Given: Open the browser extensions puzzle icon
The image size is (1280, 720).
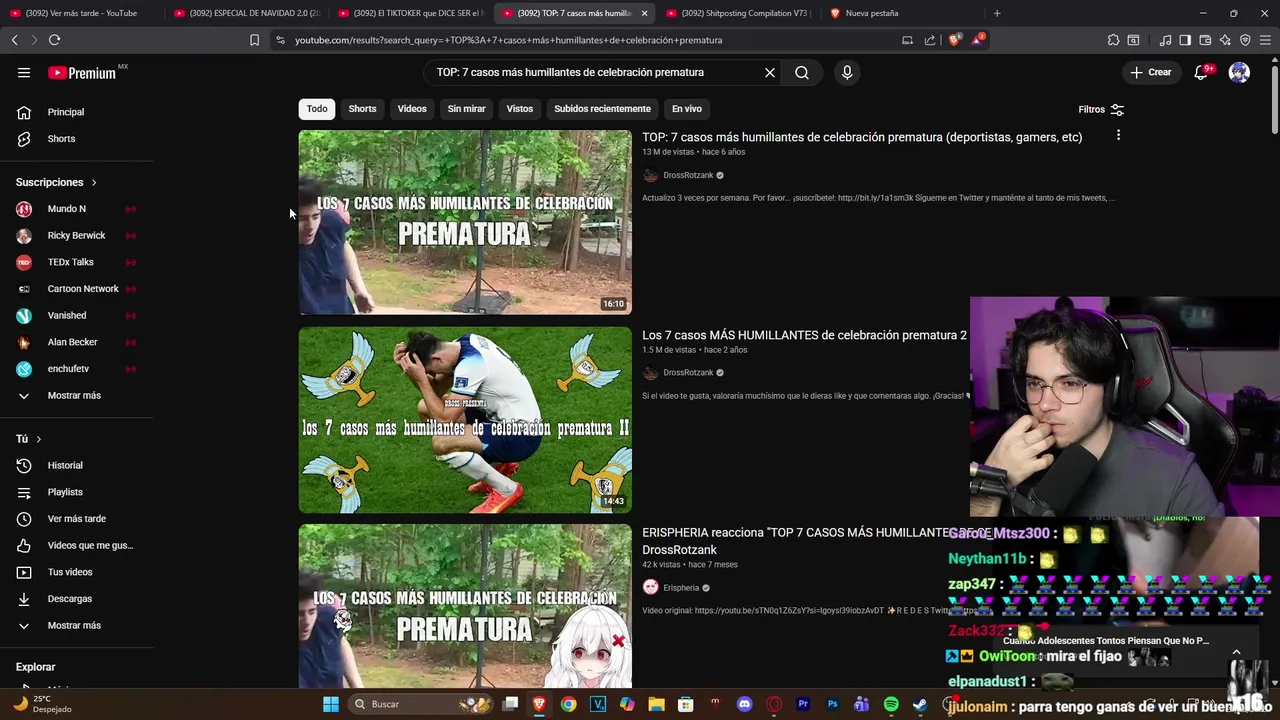Looking at the screenshot, I should click(x=1113, y=40).
